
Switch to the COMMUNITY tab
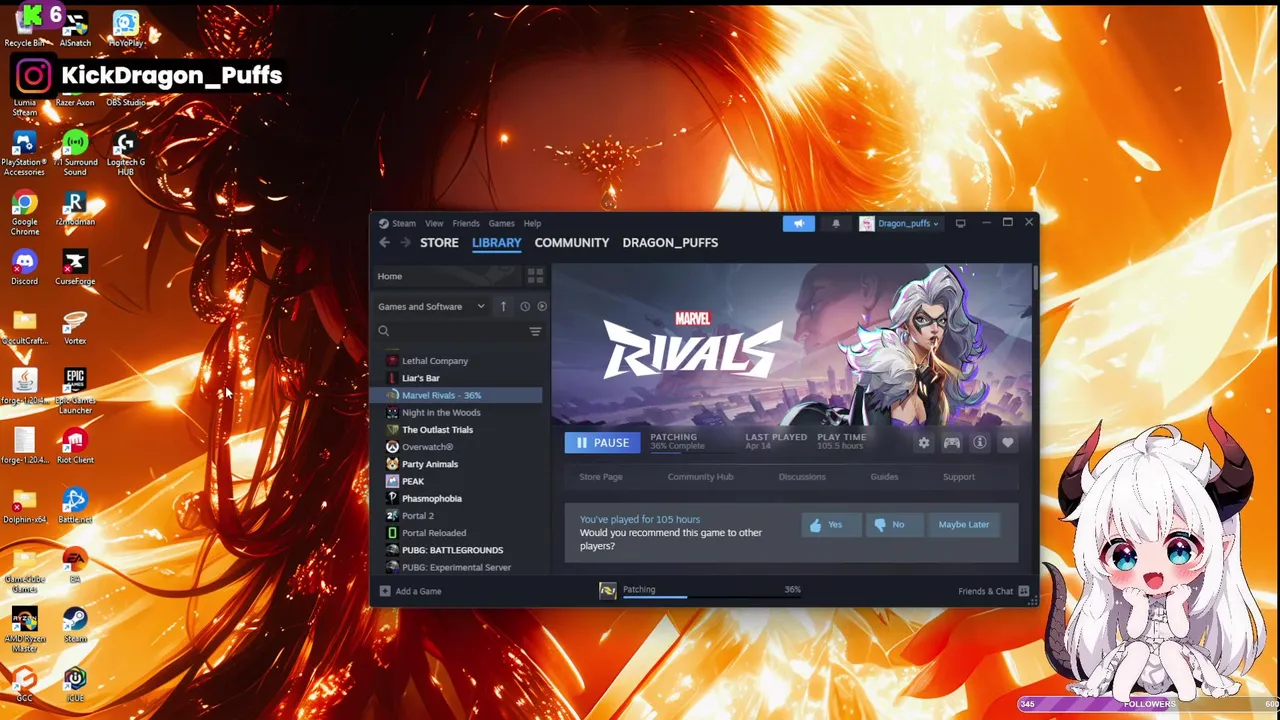pos(571,242)
